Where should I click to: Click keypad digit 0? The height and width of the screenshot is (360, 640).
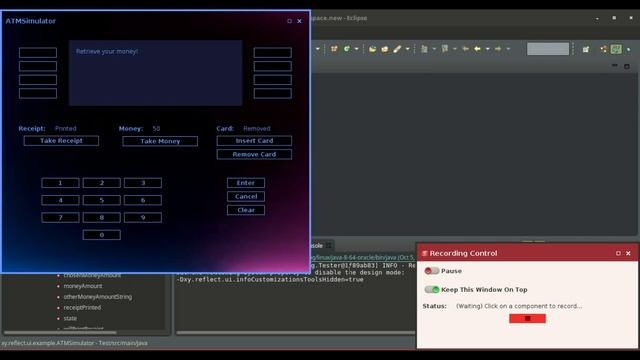[x=102, y=235]
